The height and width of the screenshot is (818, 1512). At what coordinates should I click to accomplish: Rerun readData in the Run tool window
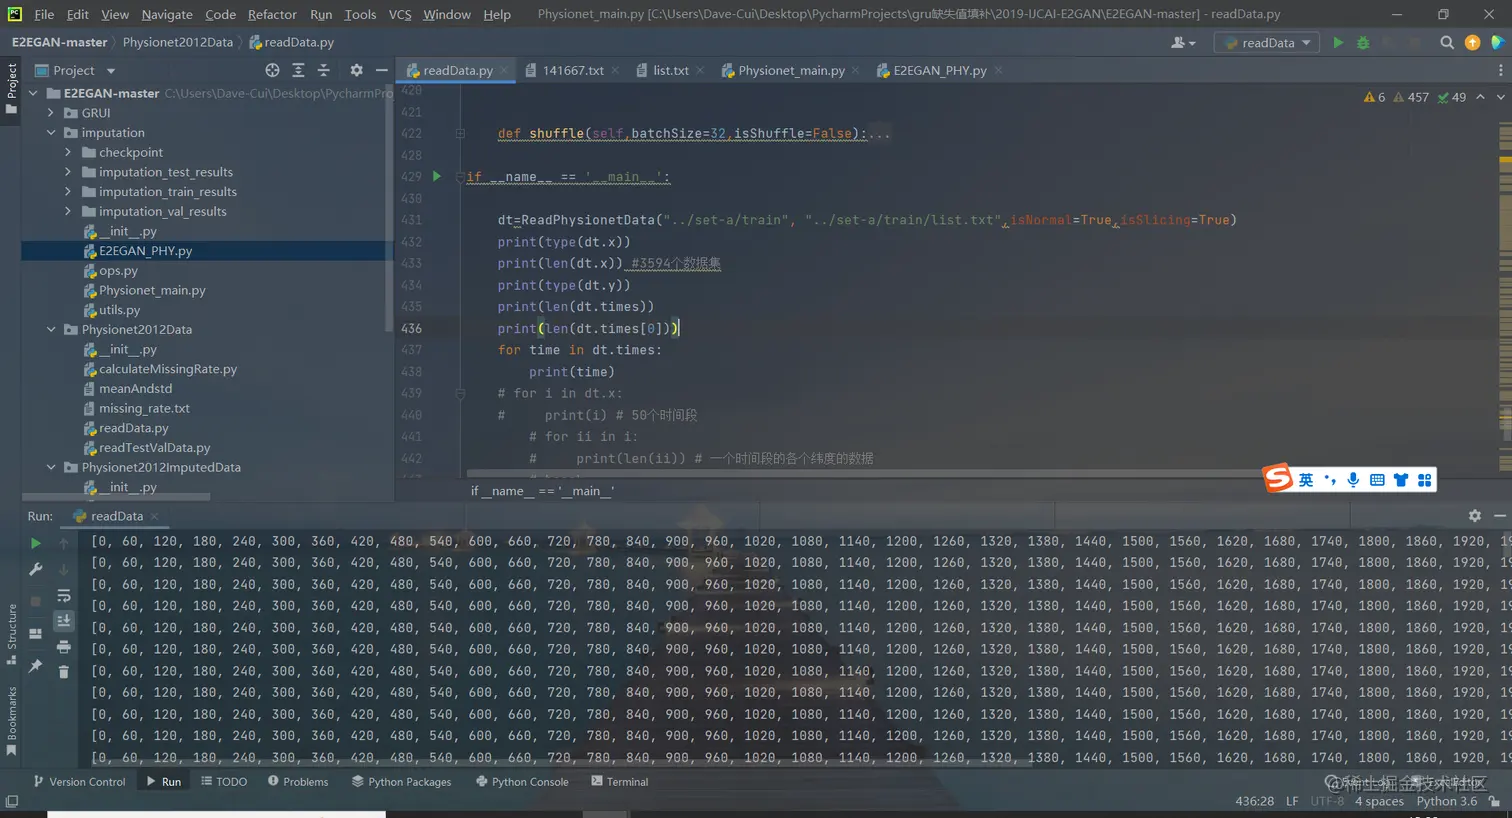(35, 543)
